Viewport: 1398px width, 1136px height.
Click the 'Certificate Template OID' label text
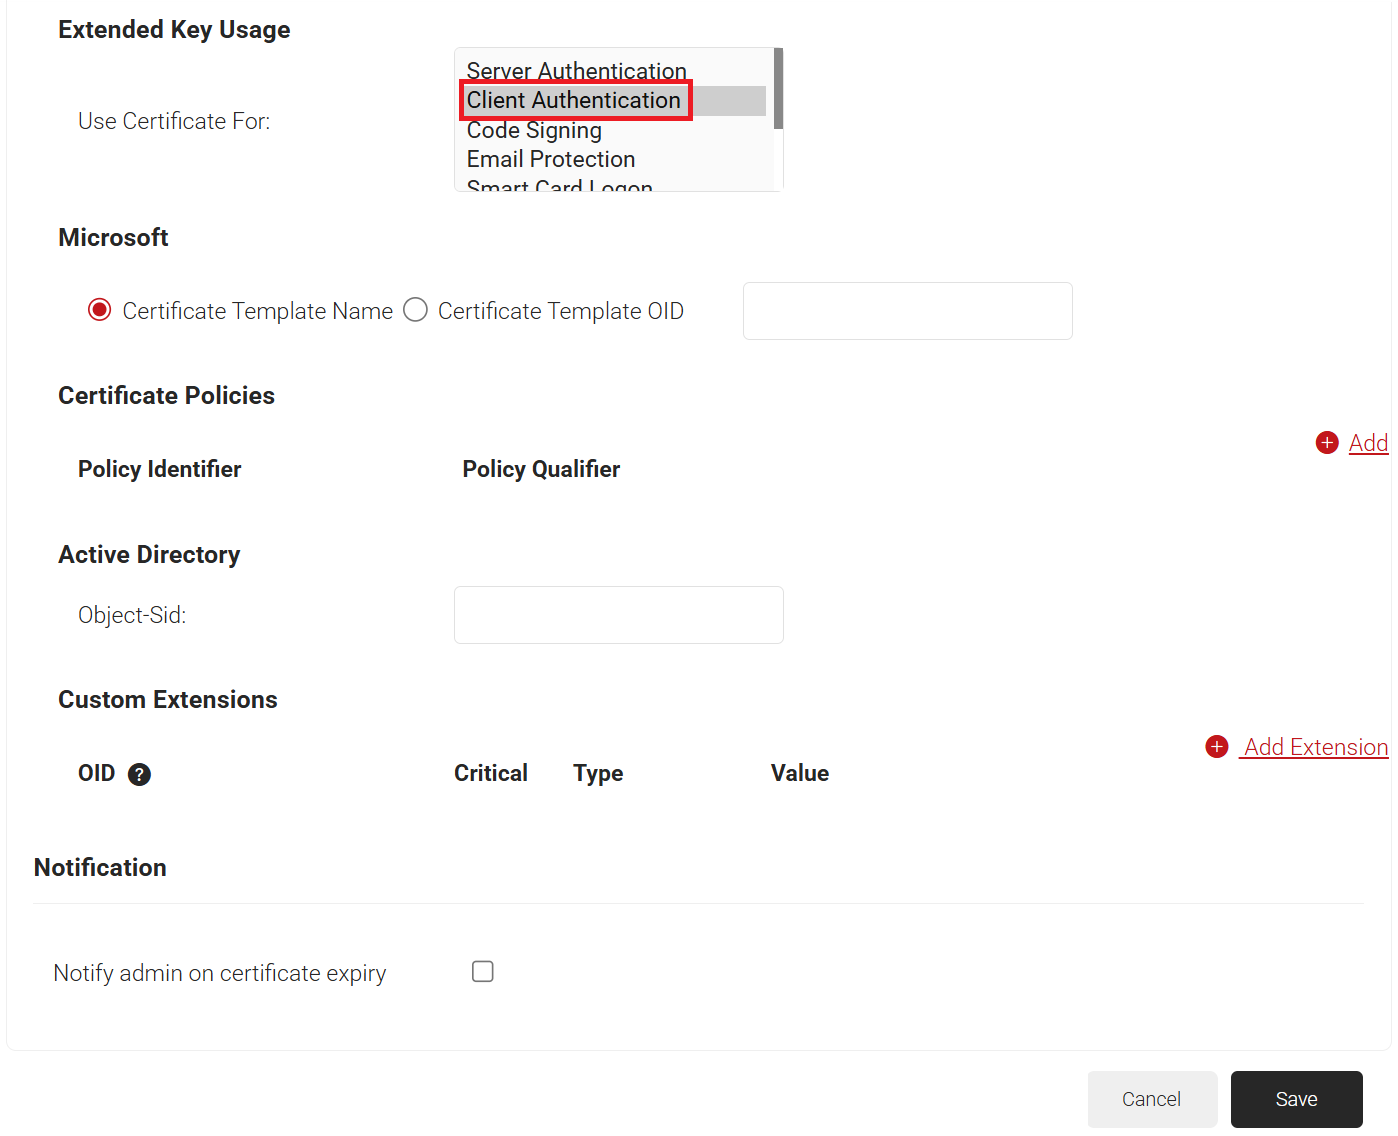click(x=560, y=311)
